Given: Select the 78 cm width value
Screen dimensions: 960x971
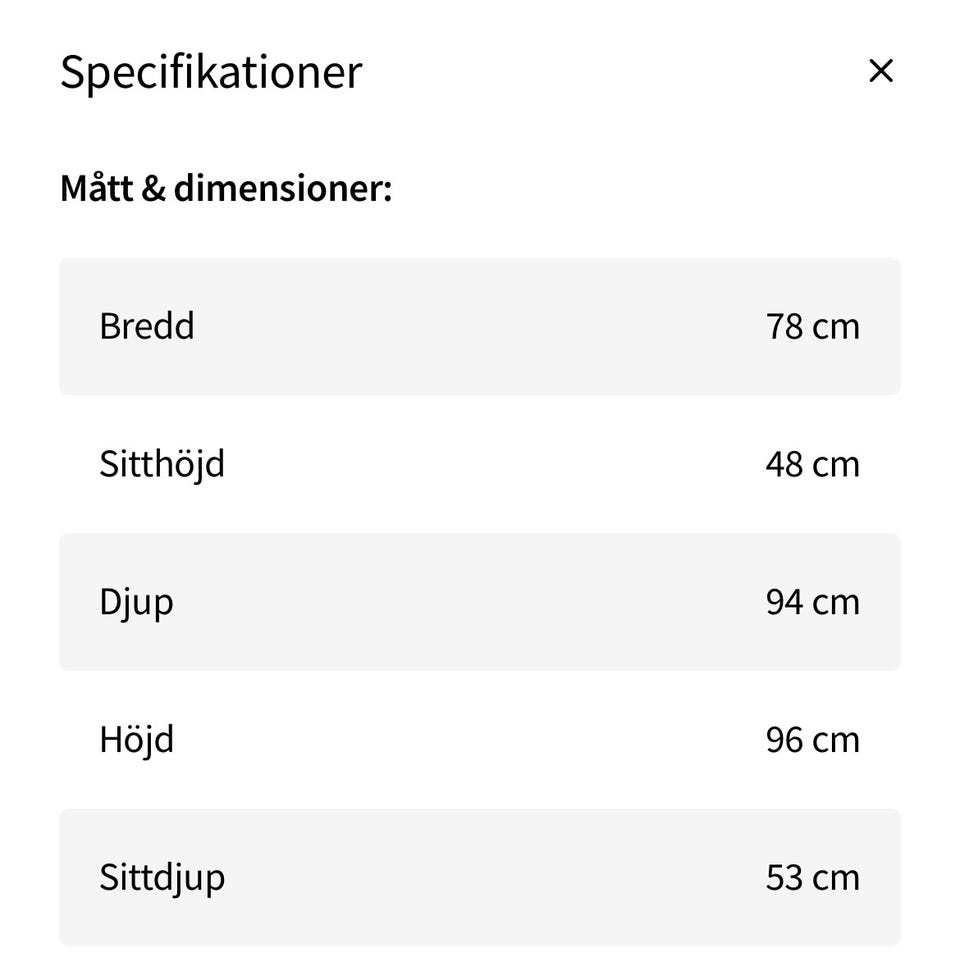Looking at the screenshot, I should pyautogui.click(x=812, y=326).
